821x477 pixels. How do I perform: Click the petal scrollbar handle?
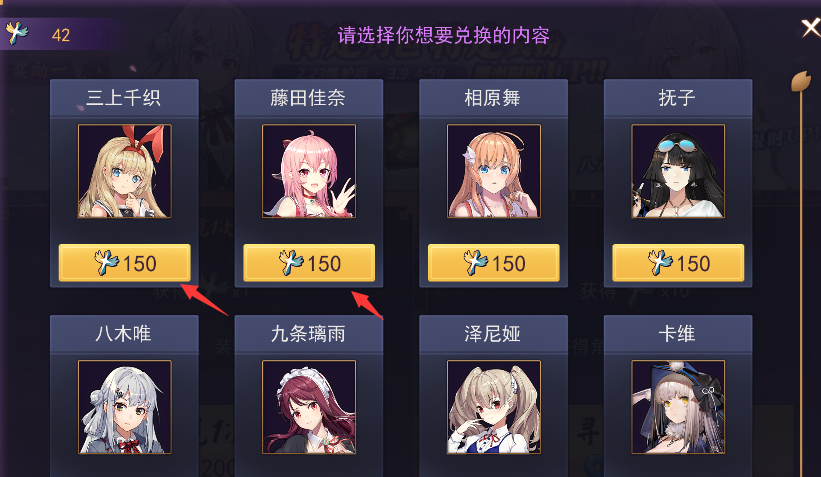click(x=800, y=81)
